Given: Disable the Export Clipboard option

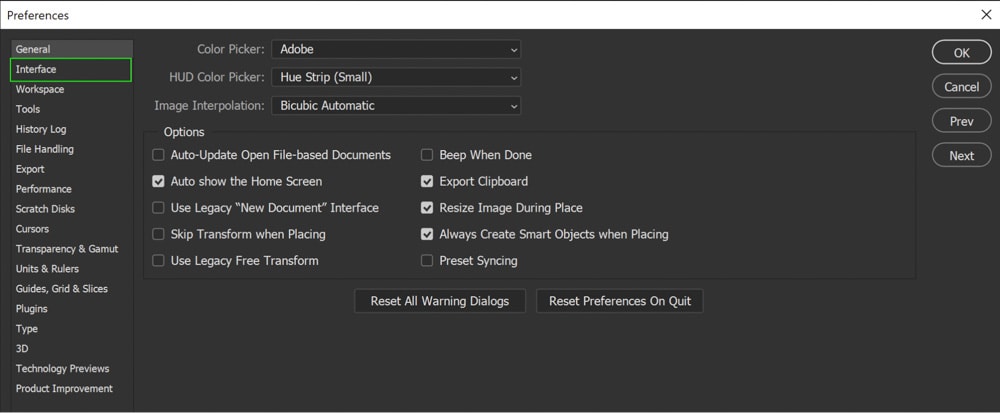Looking at the screenshot, I should pyautogui.click(x=427, y=182).
